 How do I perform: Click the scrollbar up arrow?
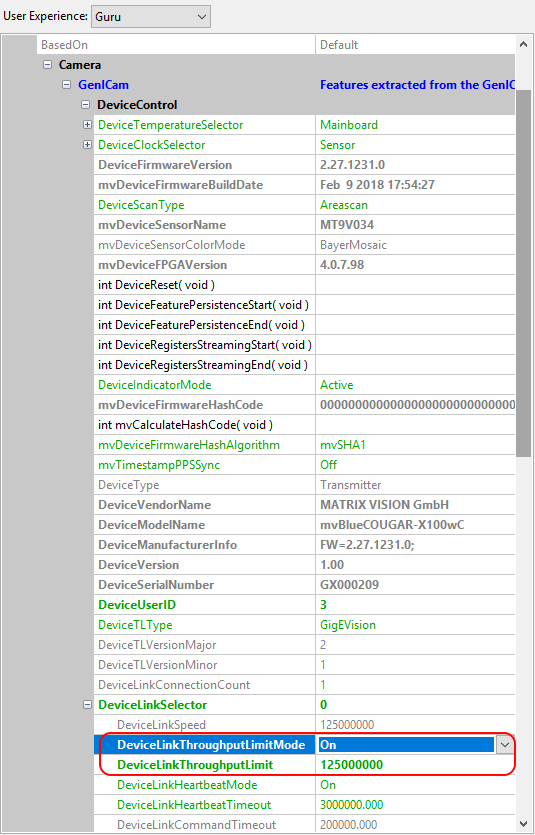[524, 45]
